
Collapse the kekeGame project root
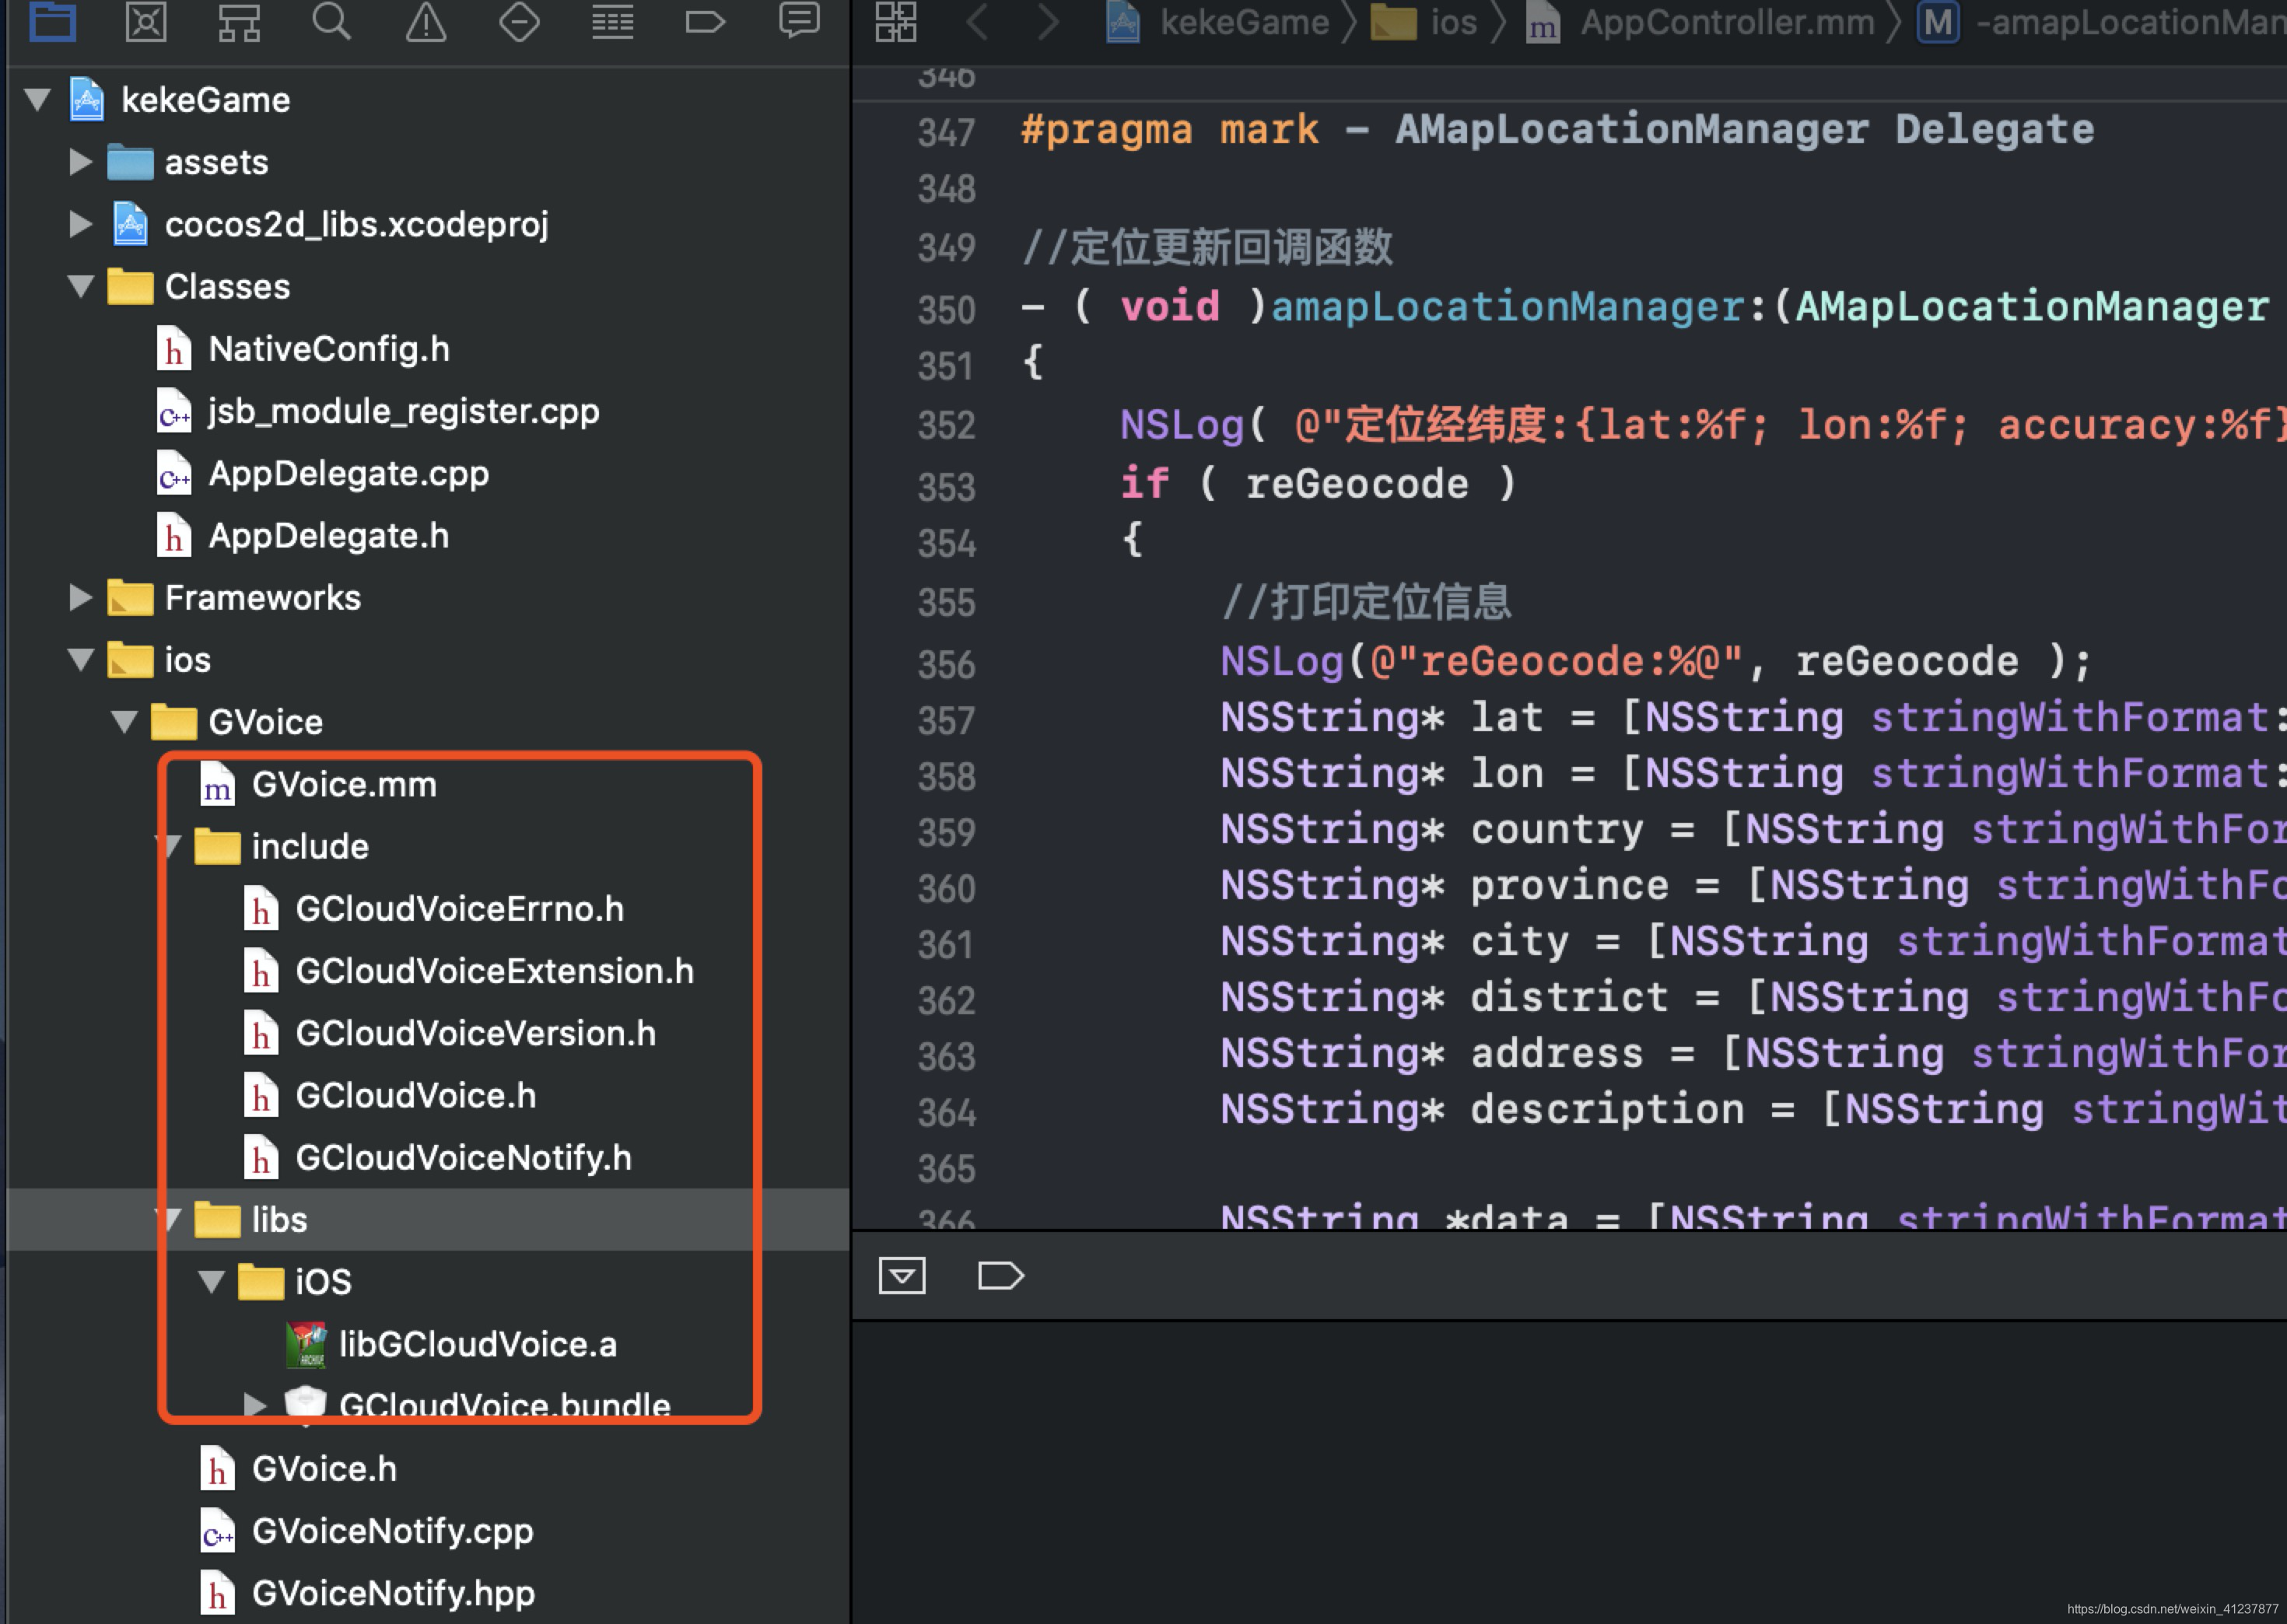[x=38, y=99]
